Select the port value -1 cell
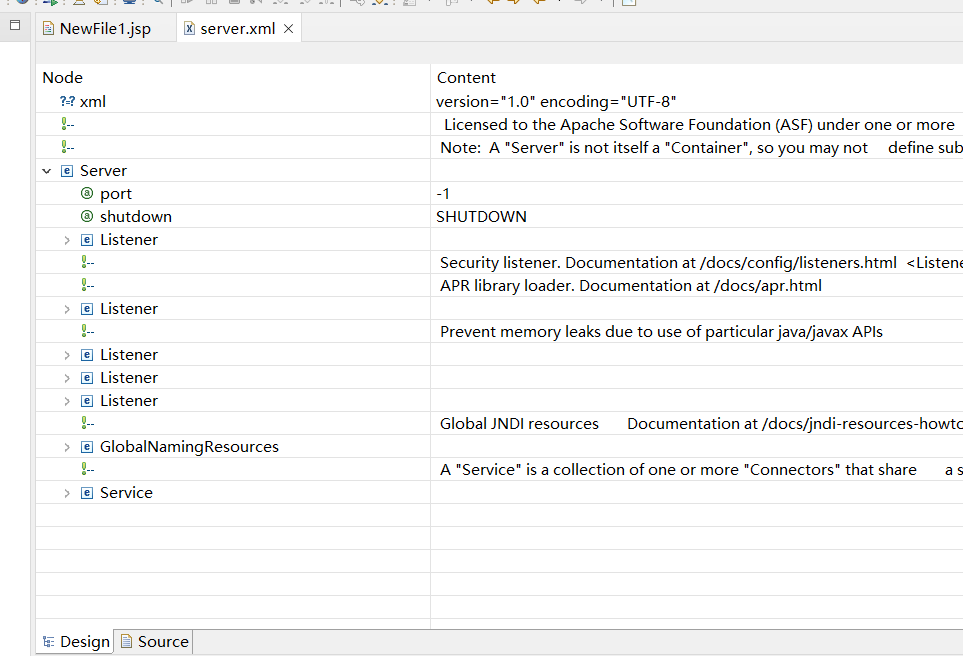 [696, 193]
